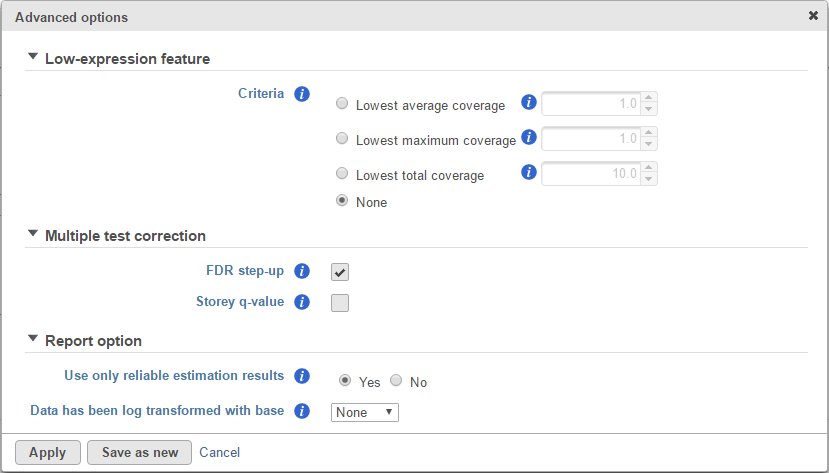This screenshot has height=473, width=829.
Task: Open info for Lowest average coverage
Action: [529, 103]
